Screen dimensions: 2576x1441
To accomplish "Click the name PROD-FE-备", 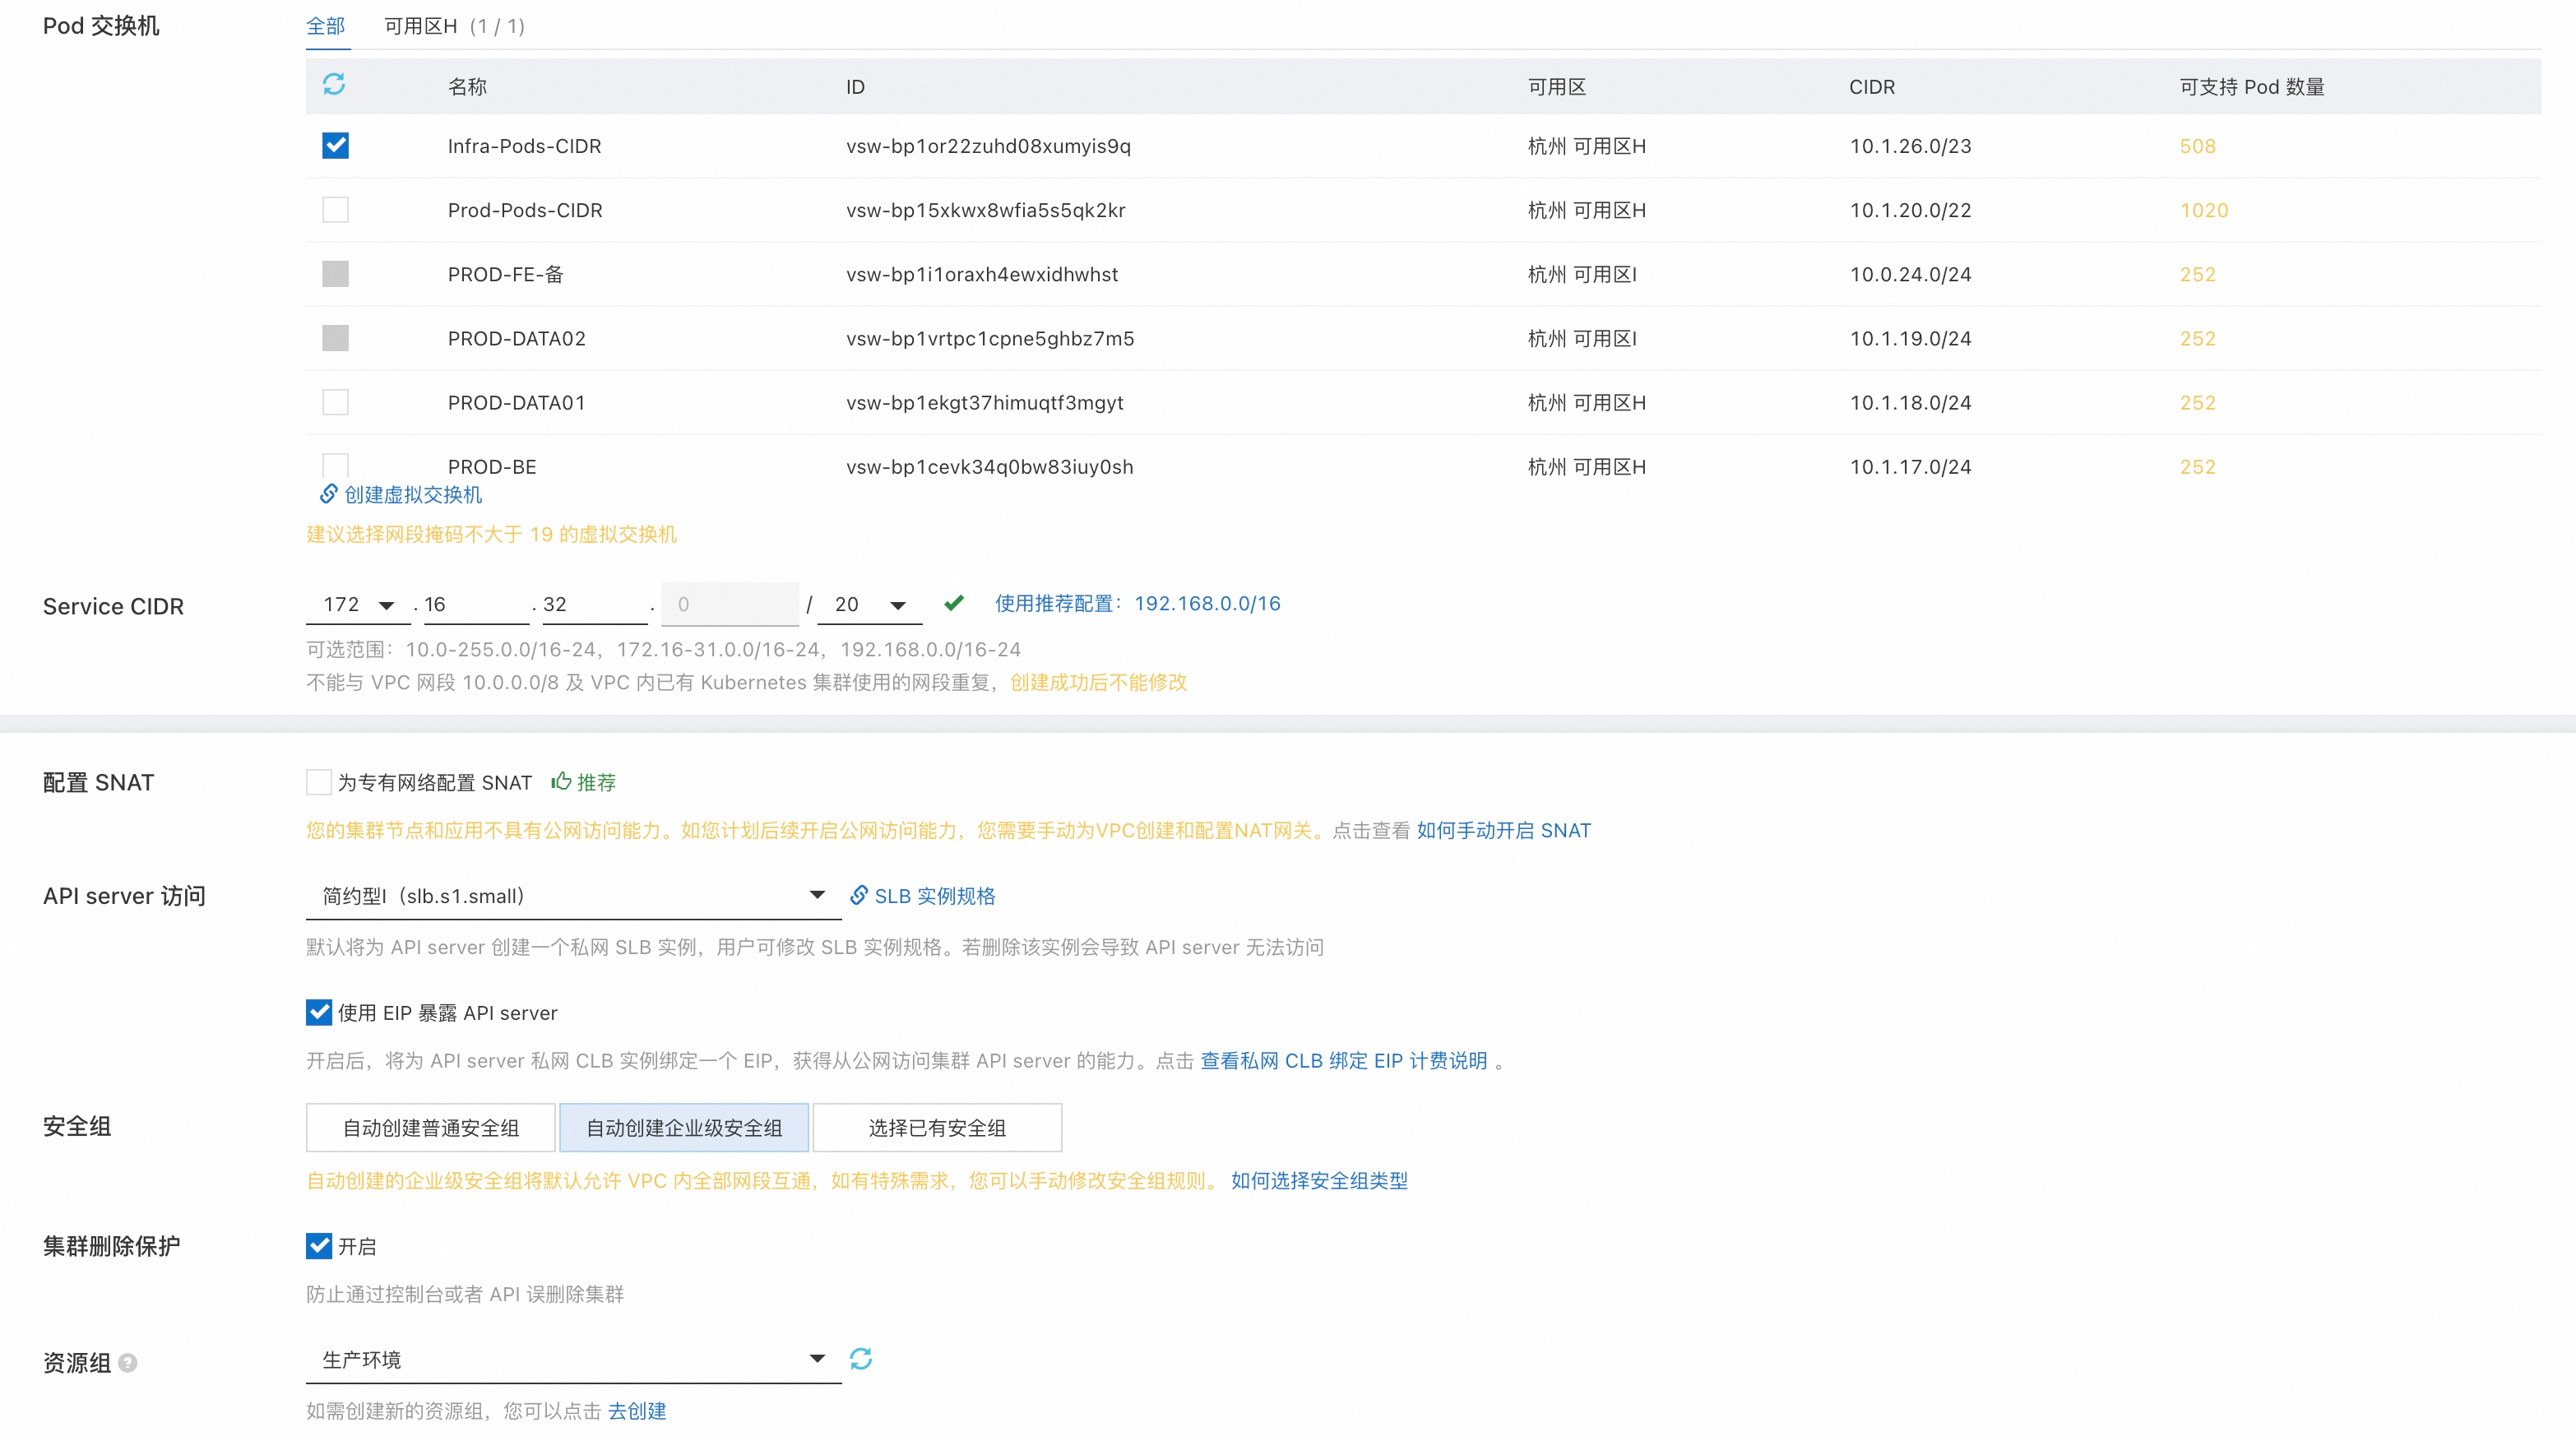I will (505, 274).
